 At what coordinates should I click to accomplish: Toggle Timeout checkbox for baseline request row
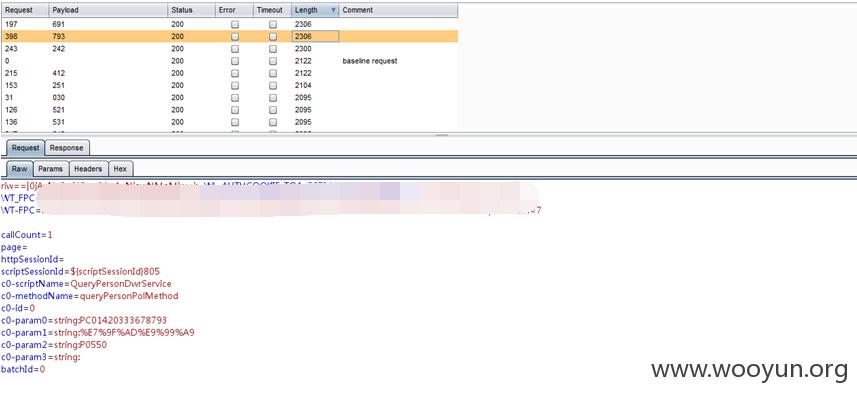point(273,61)
